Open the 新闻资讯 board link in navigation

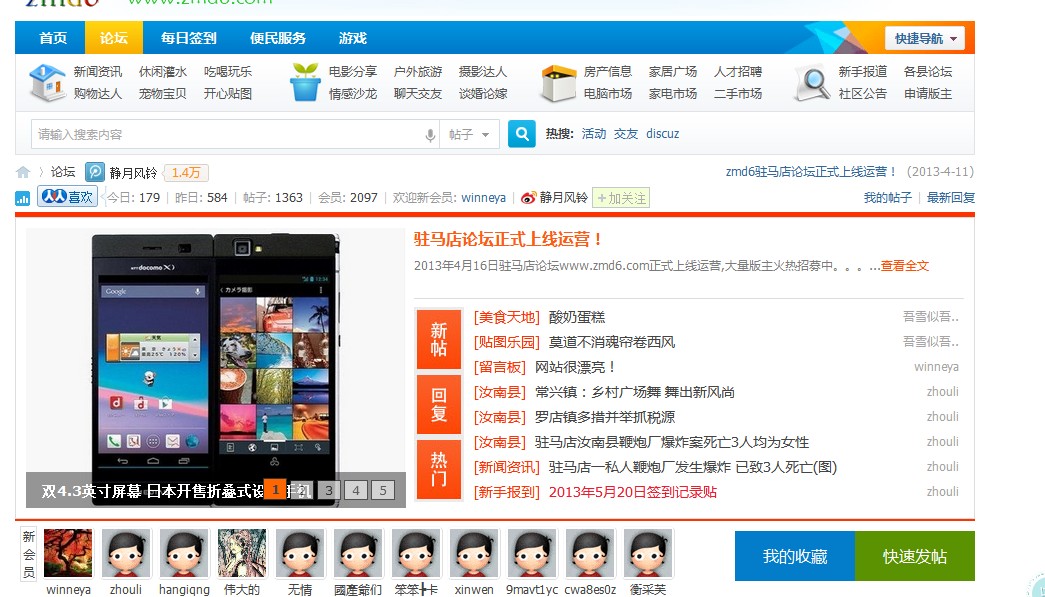coord(98,72)
